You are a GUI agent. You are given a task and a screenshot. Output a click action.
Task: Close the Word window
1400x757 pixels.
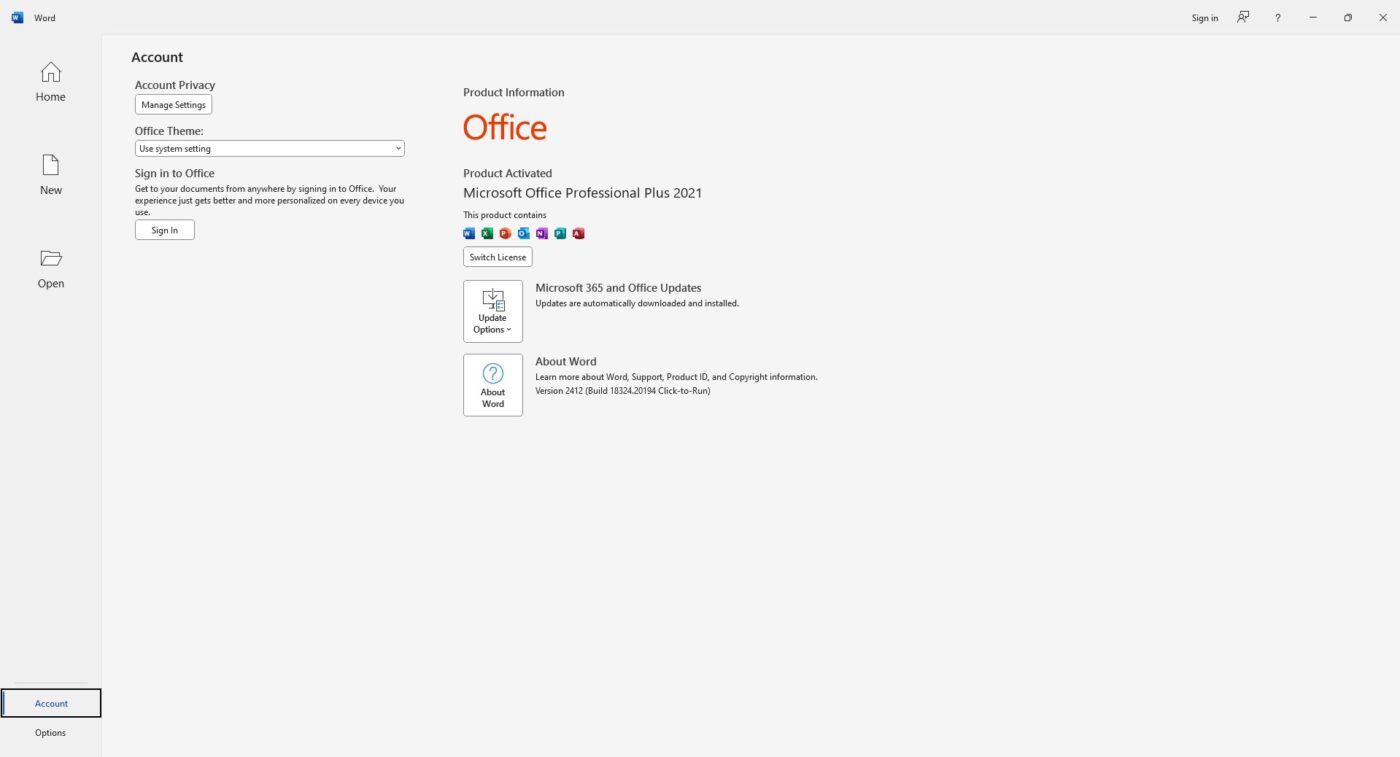tap(1383, 17)
